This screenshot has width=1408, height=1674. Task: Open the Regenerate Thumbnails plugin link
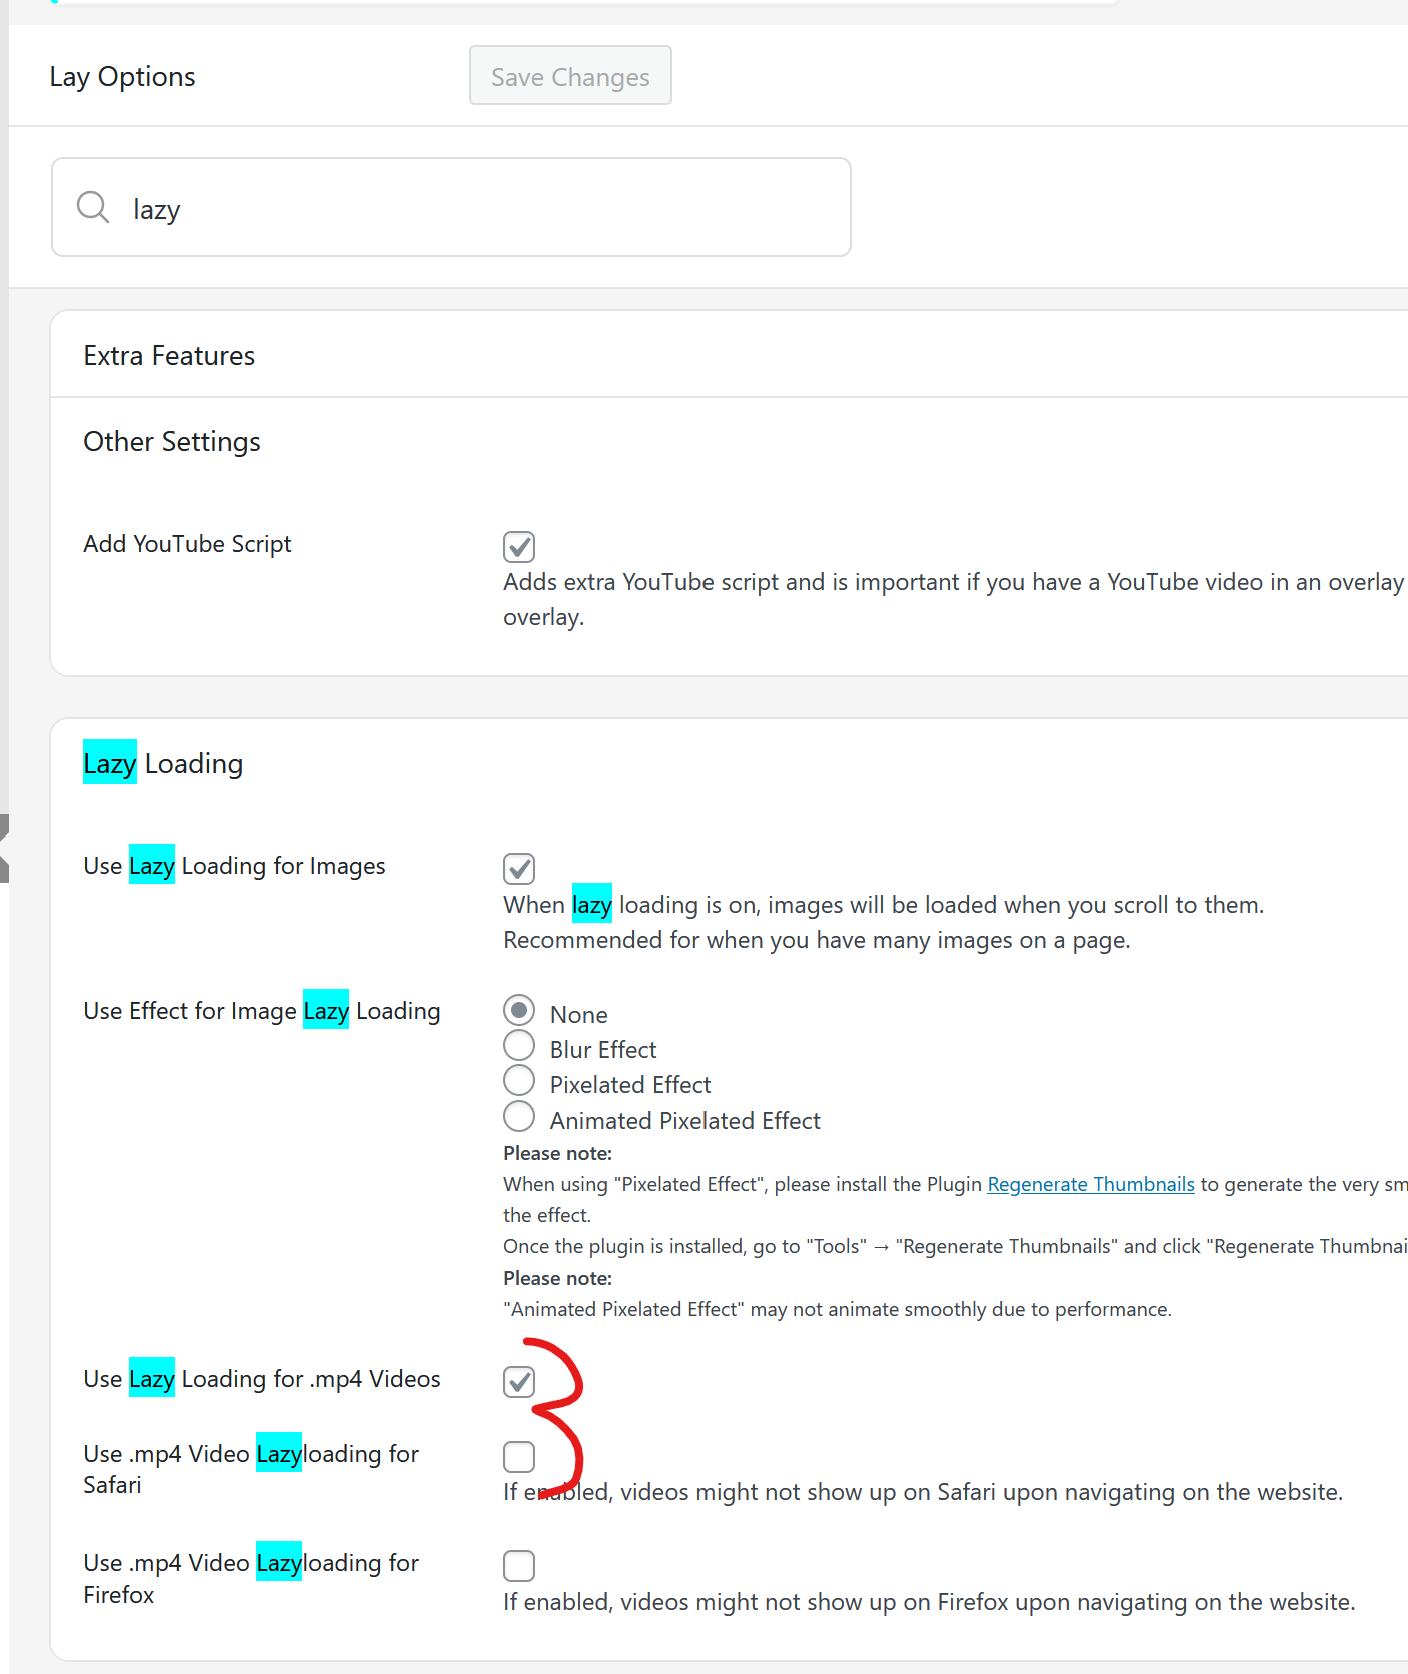coord(1090,1184)
